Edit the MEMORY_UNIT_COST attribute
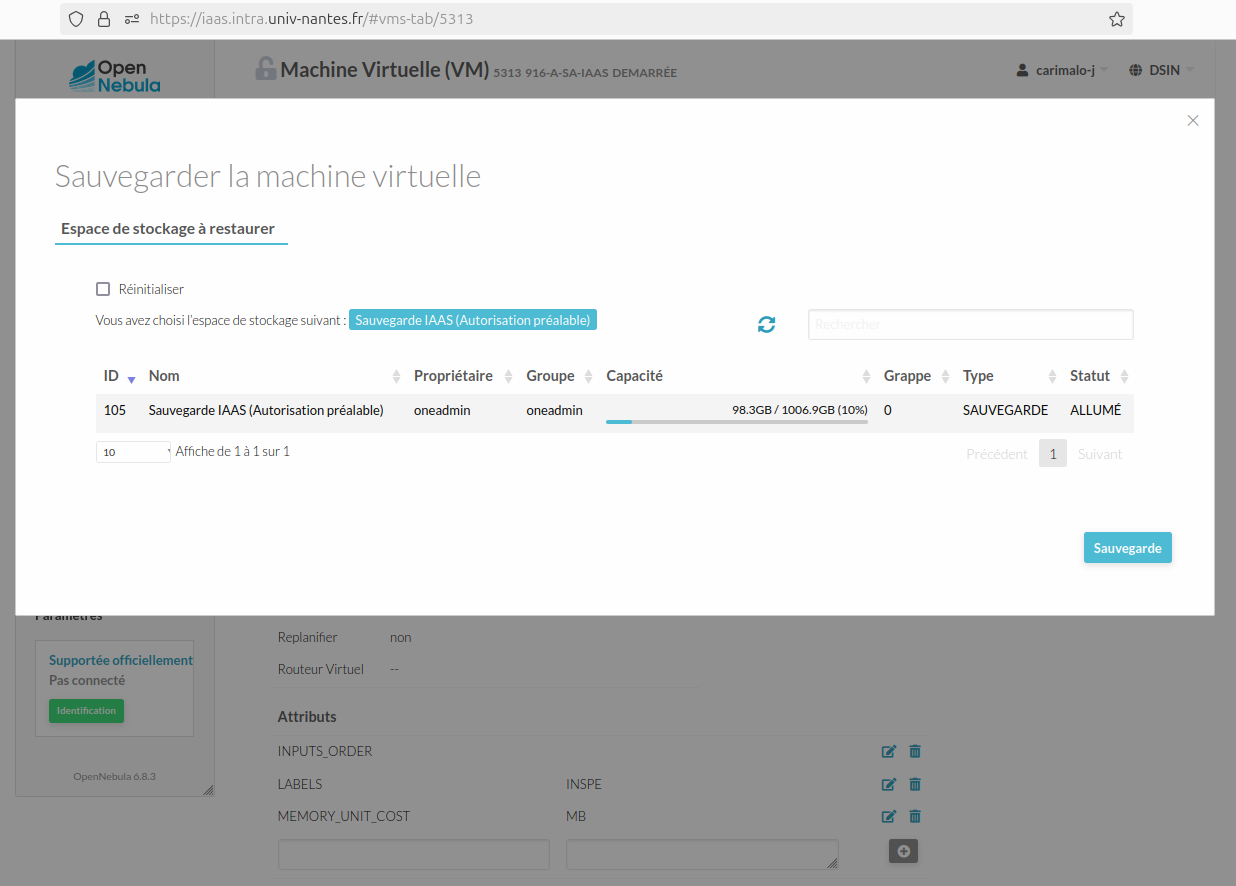The width and height of the screenshot is (1236, 886). coord(888,816)
